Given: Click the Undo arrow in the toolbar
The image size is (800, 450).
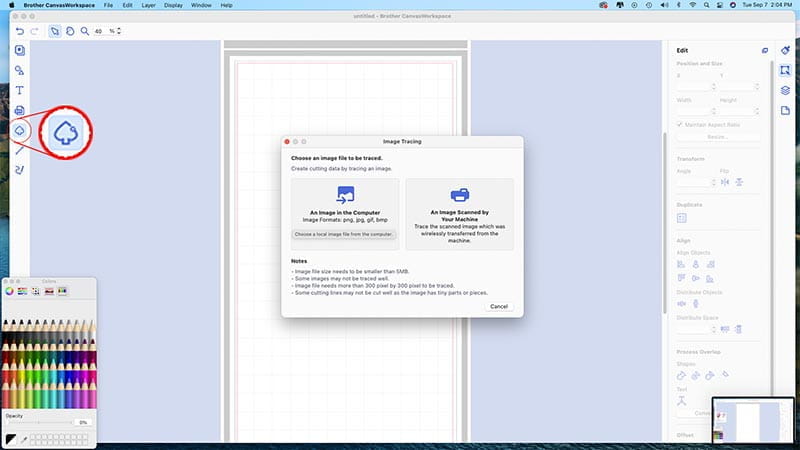Looking at the screenshot, I should [x=19, y=31].
